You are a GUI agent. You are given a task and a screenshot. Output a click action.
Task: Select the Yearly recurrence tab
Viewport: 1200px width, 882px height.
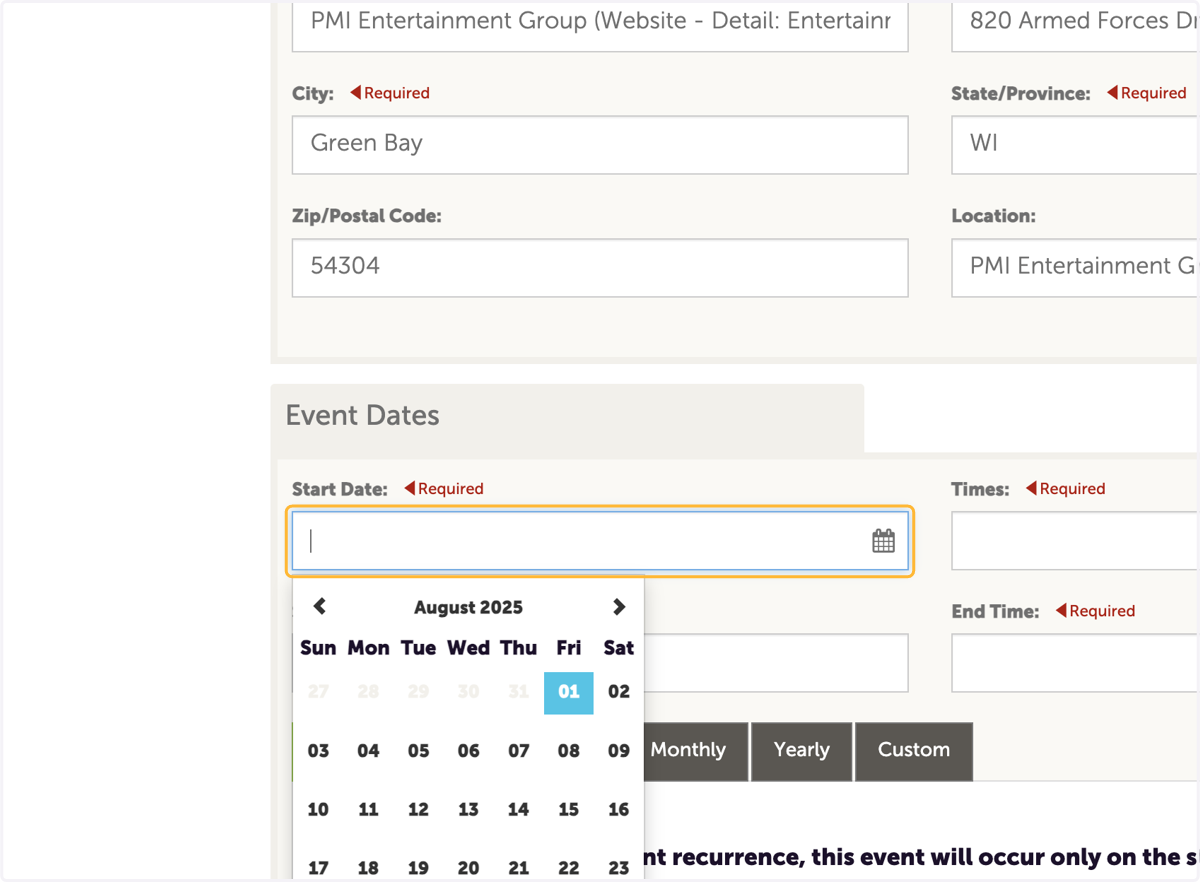tap(802, 751)
